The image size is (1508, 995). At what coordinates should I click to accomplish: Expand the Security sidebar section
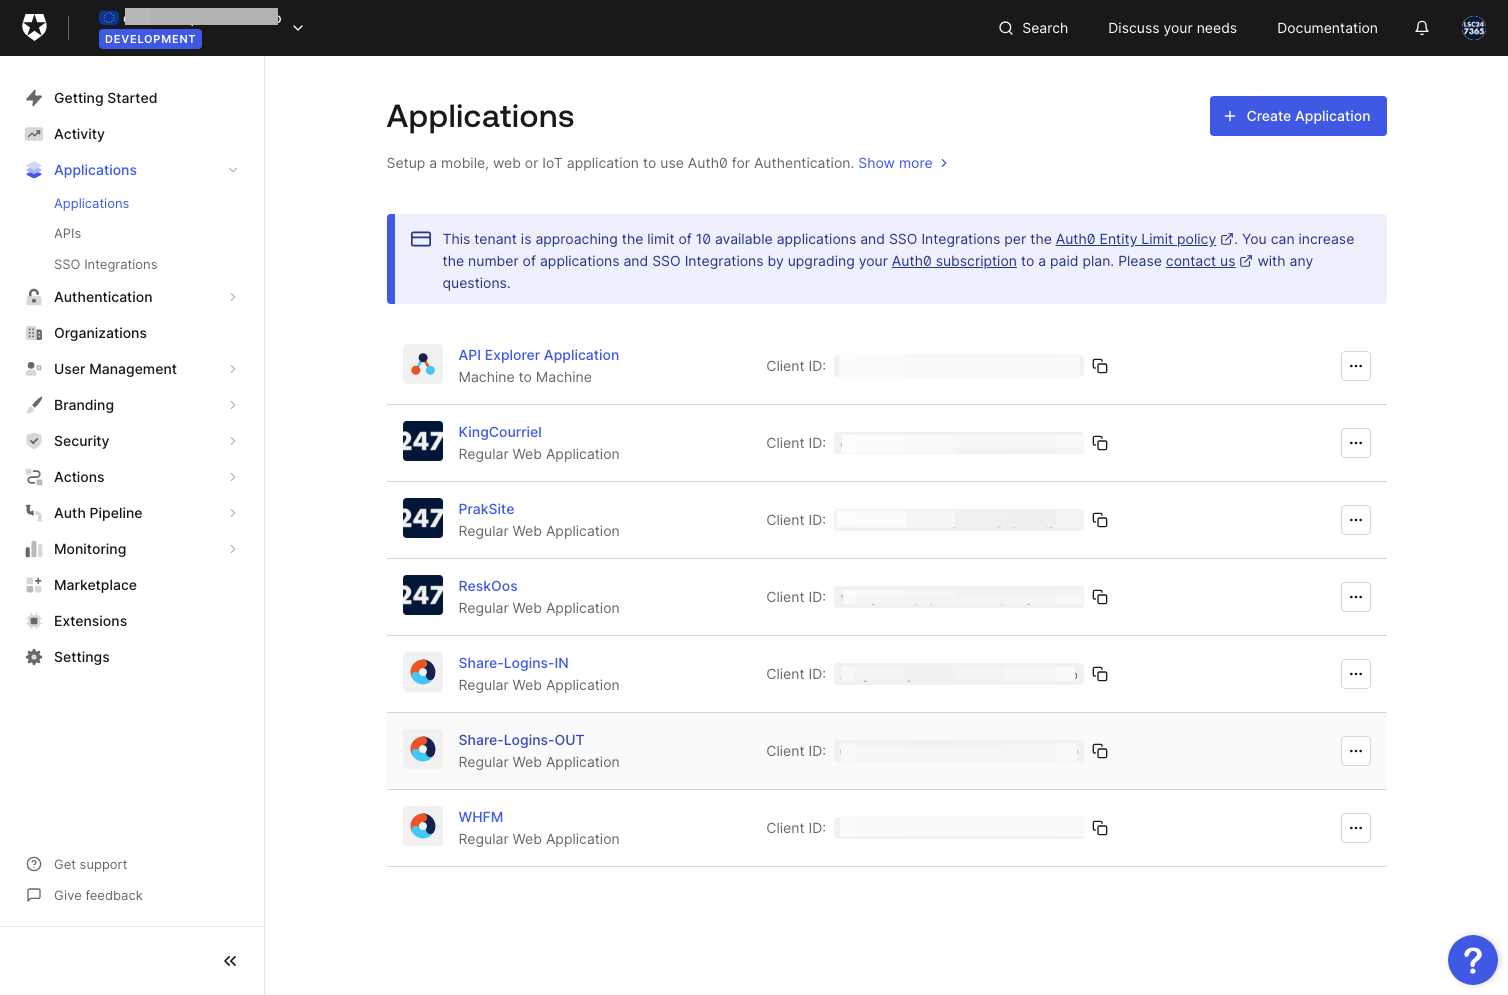click(233, 441)
